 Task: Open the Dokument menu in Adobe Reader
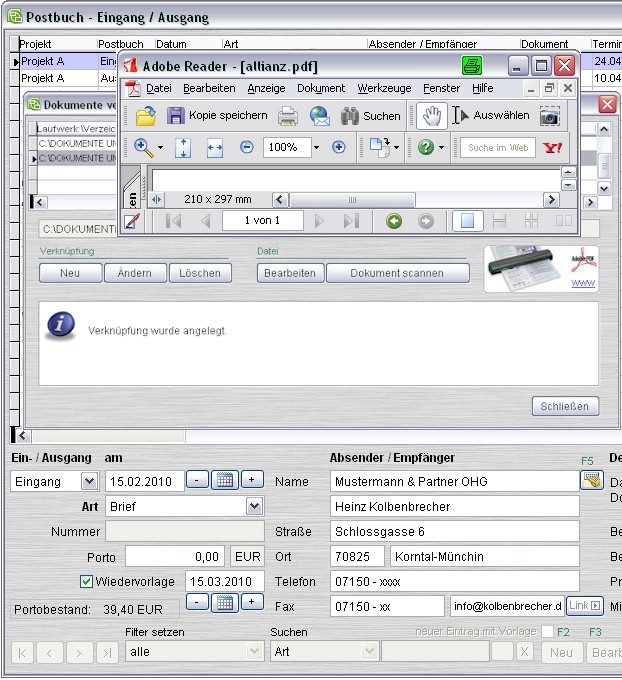click(320, 88)
